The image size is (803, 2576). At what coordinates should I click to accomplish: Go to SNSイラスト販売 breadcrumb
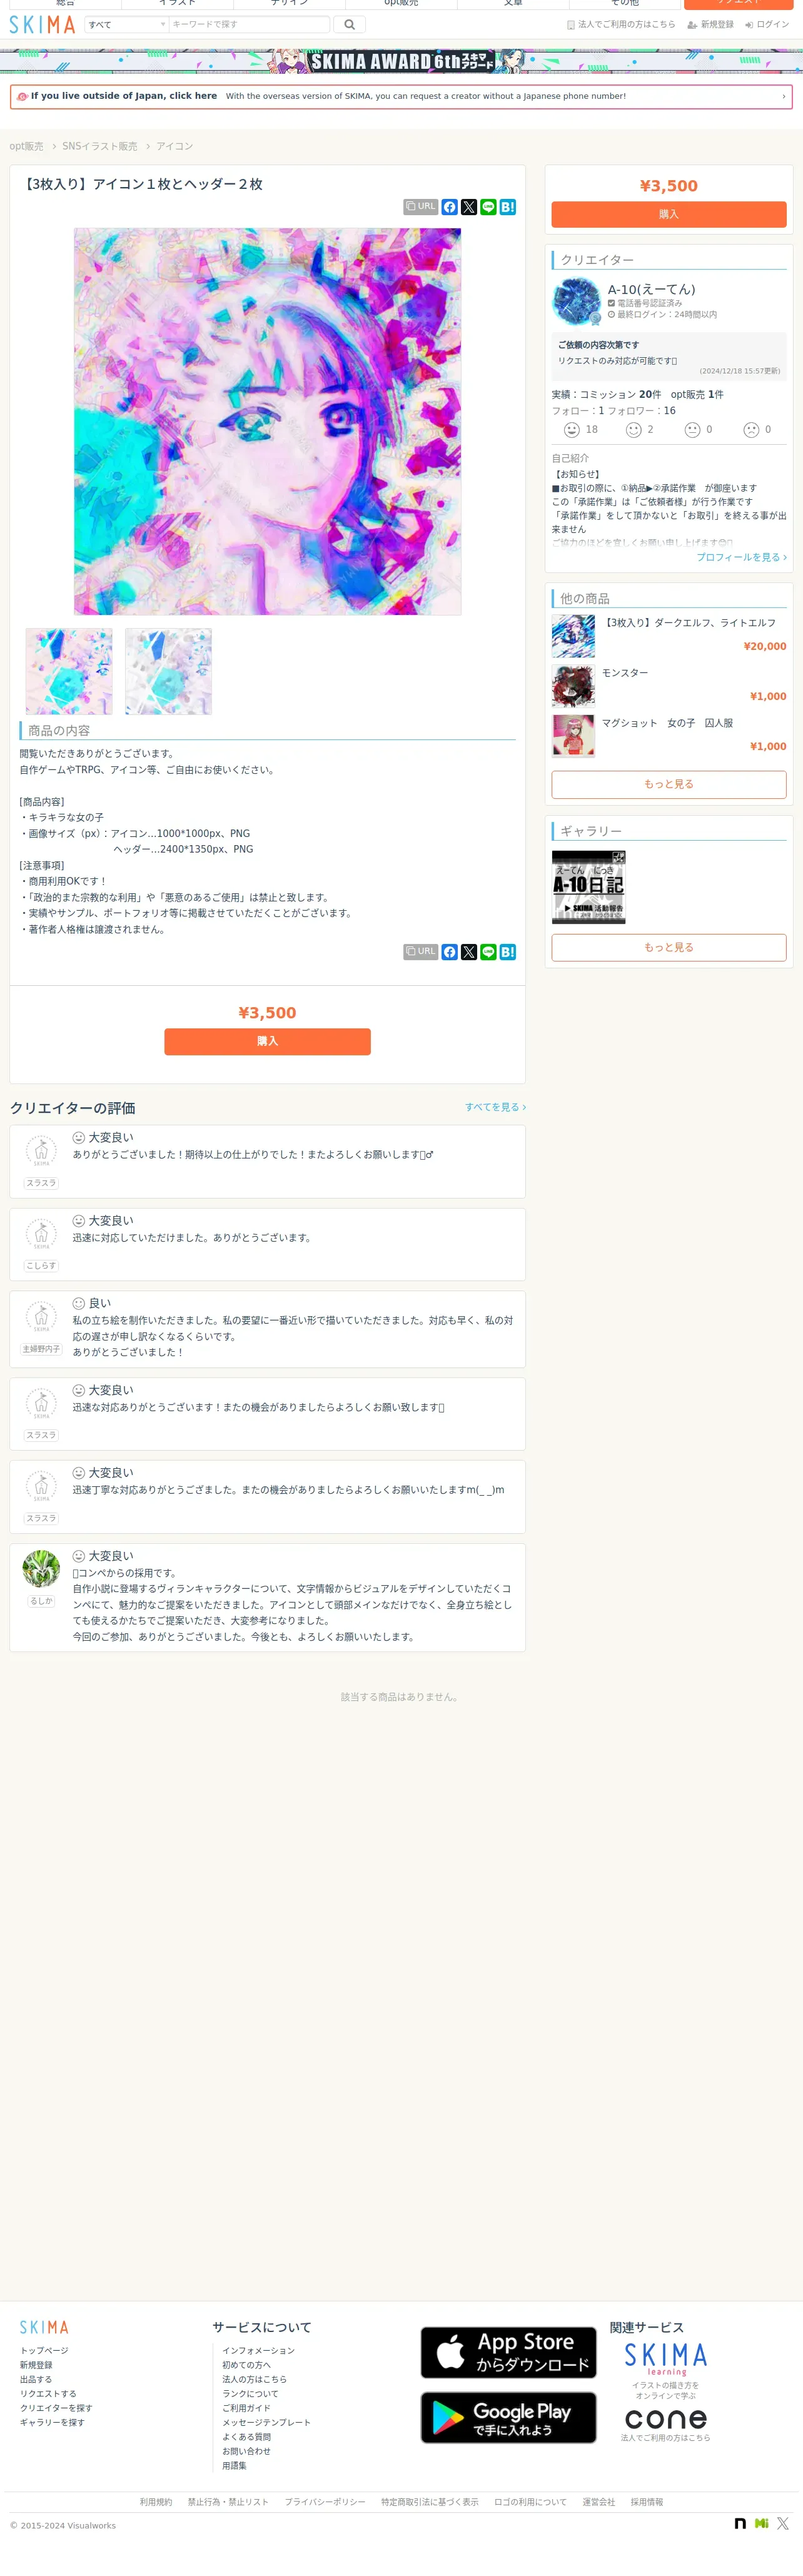click(x=100, y=146)
